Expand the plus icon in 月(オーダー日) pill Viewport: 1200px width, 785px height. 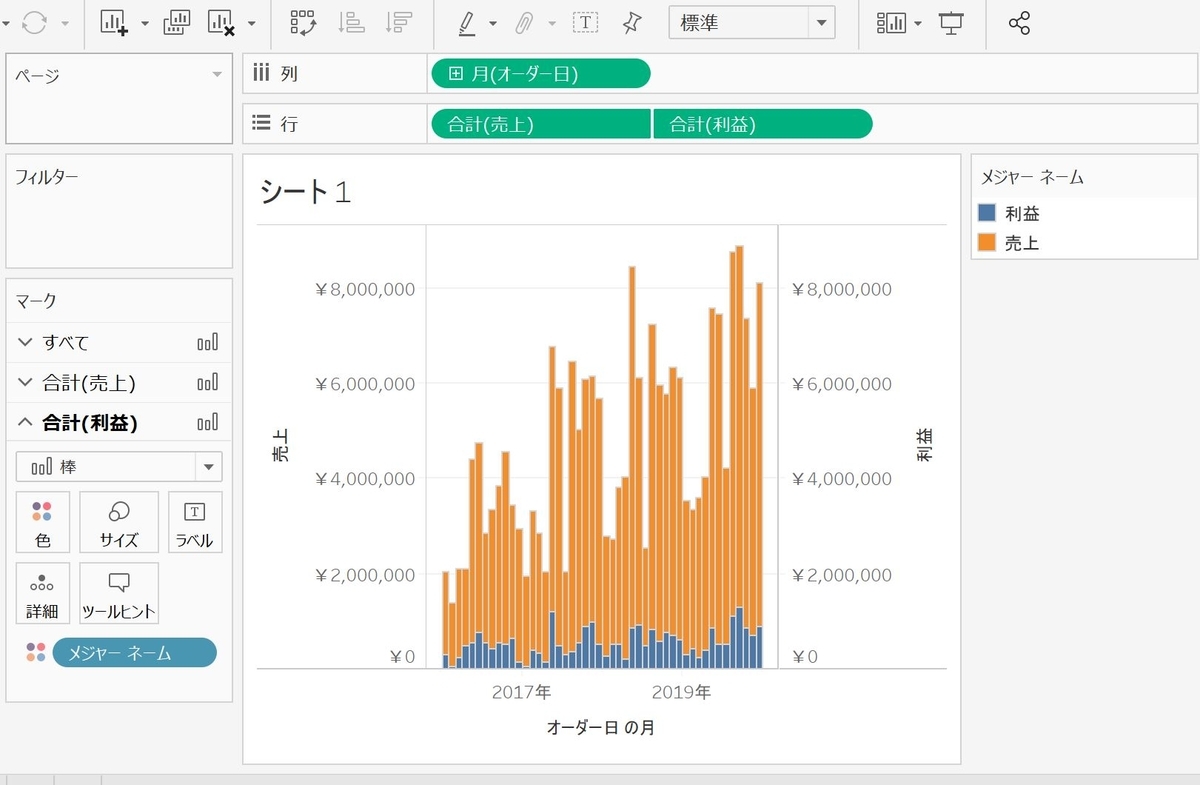456,73
